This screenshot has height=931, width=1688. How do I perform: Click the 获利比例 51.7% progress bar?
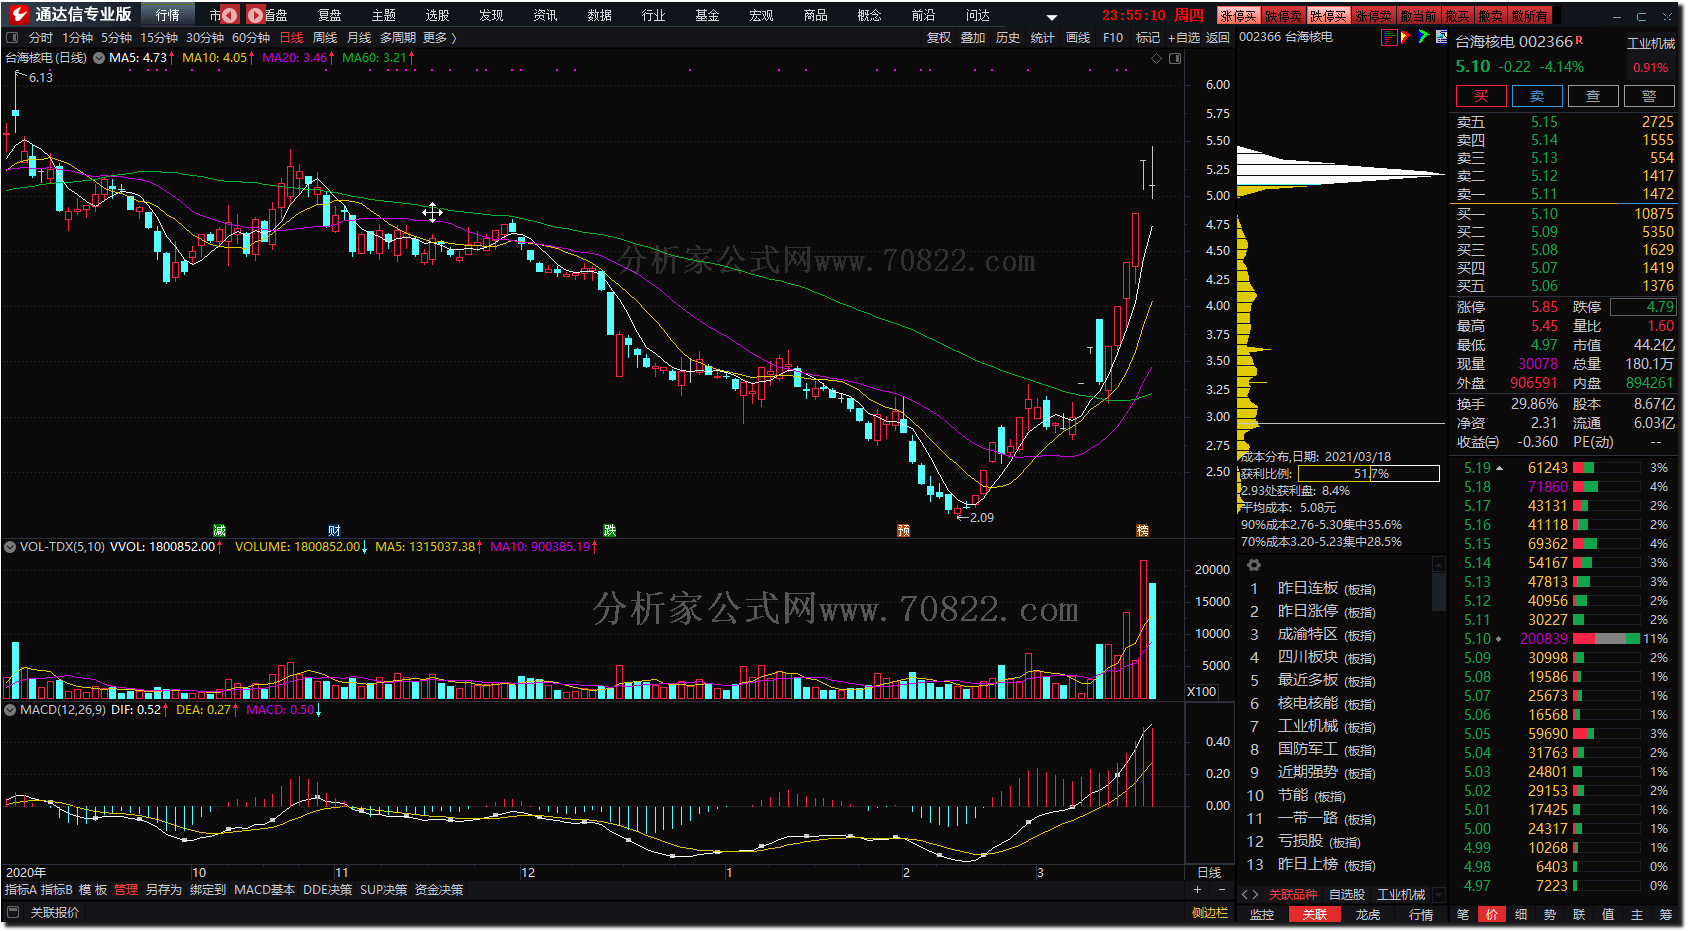coord(1368,474)
